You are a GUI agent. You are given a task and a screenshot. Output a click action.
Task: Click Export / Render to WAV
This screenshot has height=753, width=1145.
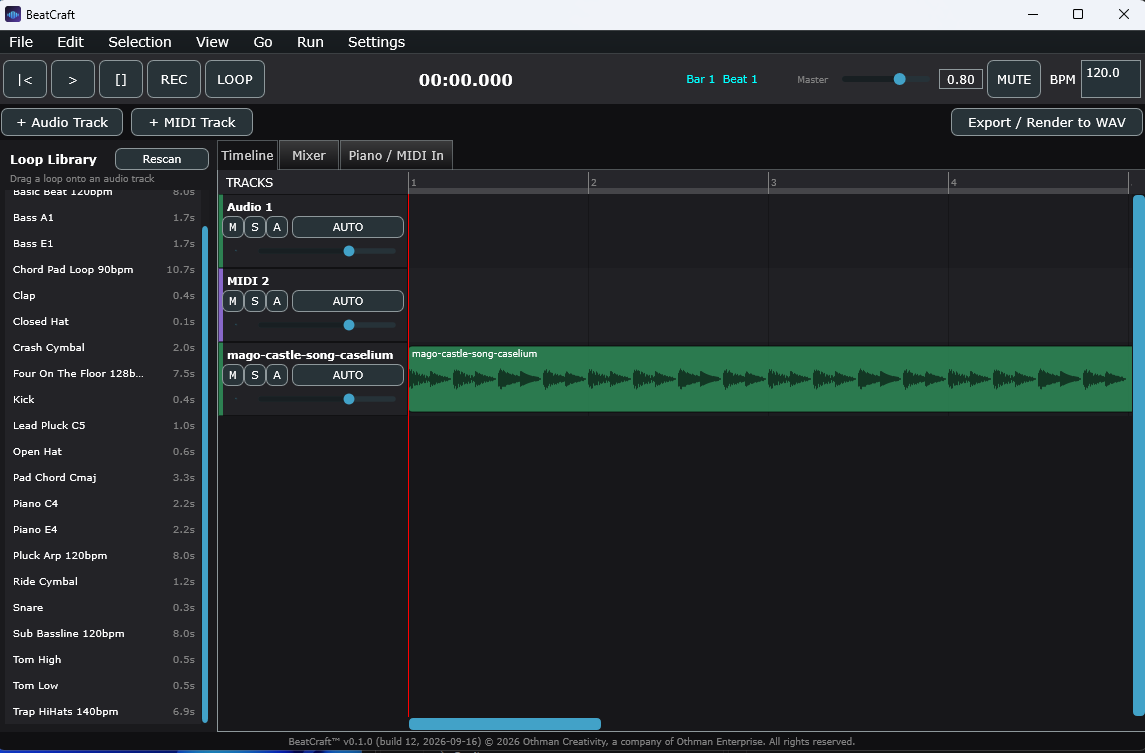tap(1046, 122)
